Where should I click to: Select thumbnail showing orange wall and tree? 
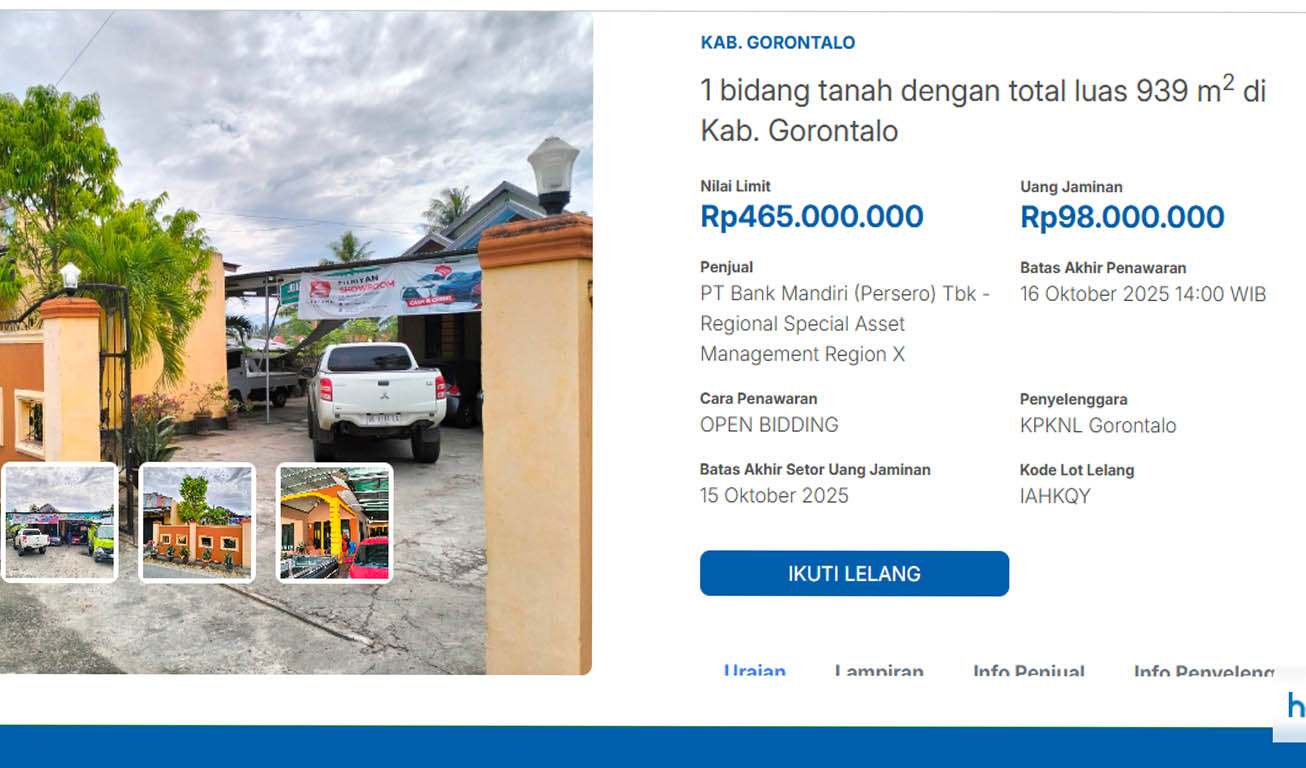(197, 522)
